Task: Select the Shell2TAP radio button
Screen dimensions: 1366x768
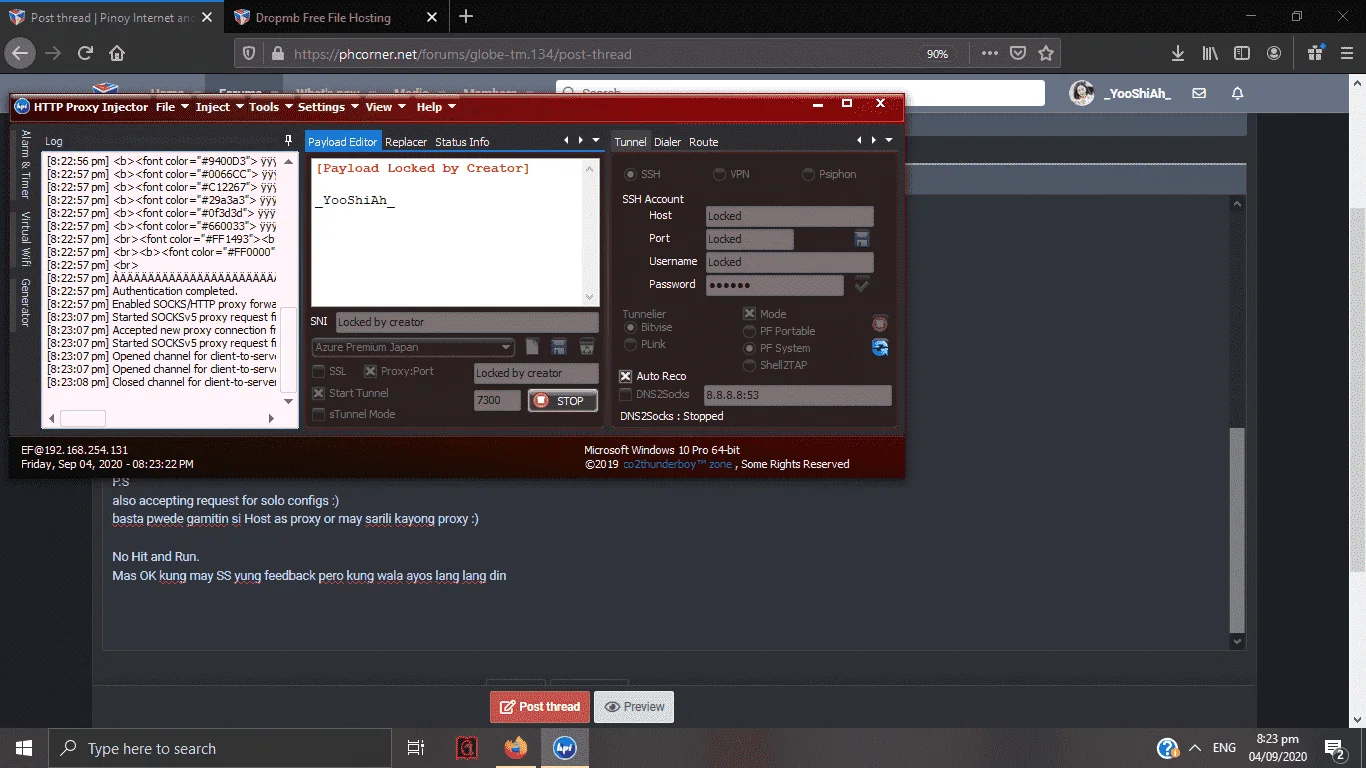Action: [x=749, y=365]
